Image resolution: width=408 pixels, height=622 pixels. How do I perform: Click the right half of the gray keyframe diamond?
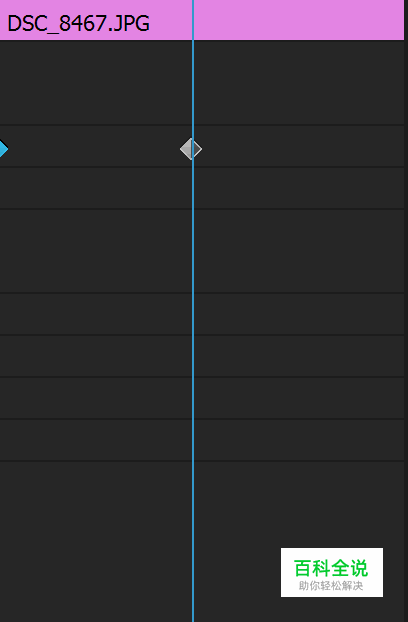pyautogui.click(x=197, y=149)
